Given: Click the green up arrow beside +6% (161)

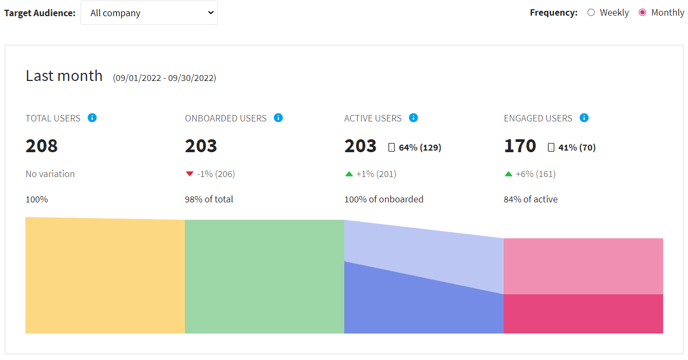Looking at the screenshot, I should [x=508, y=174].
